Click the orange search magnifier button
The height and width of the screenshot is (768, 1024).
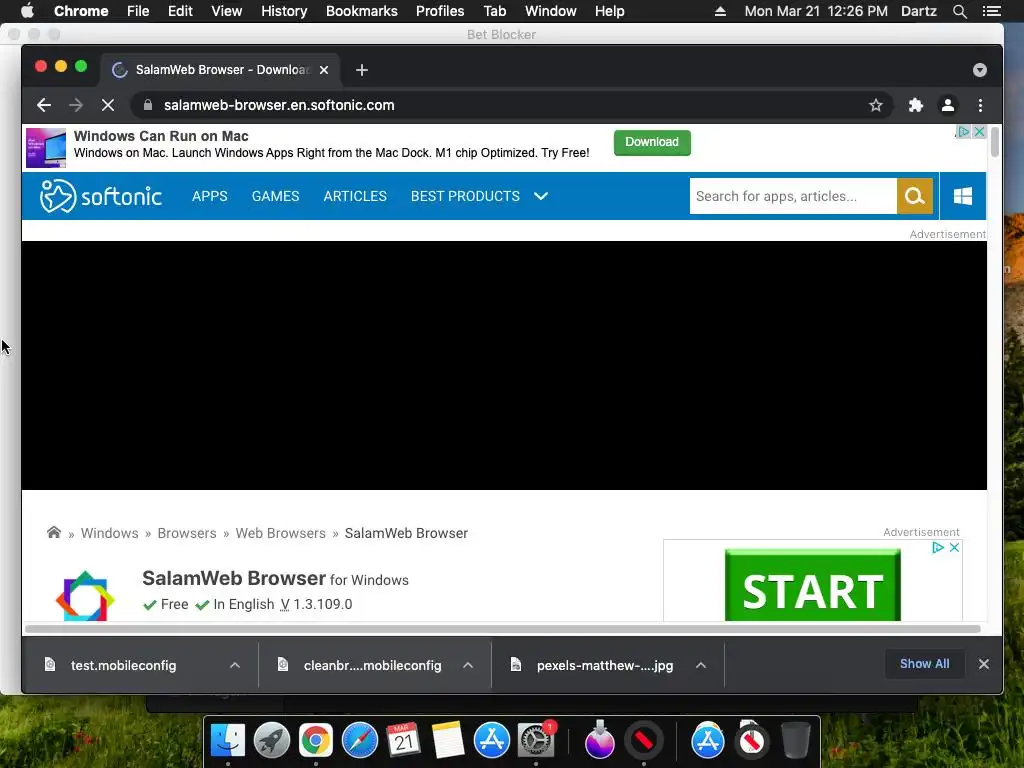tap(914, 196)
